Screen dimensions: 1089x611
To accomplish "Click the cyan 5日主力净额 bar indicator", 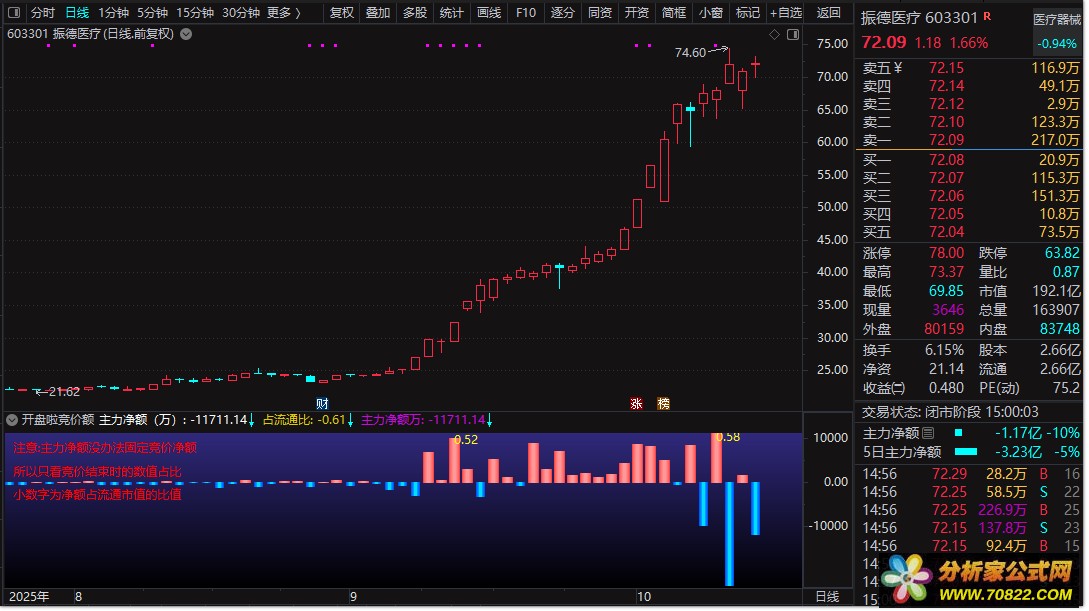I will 966,452.
